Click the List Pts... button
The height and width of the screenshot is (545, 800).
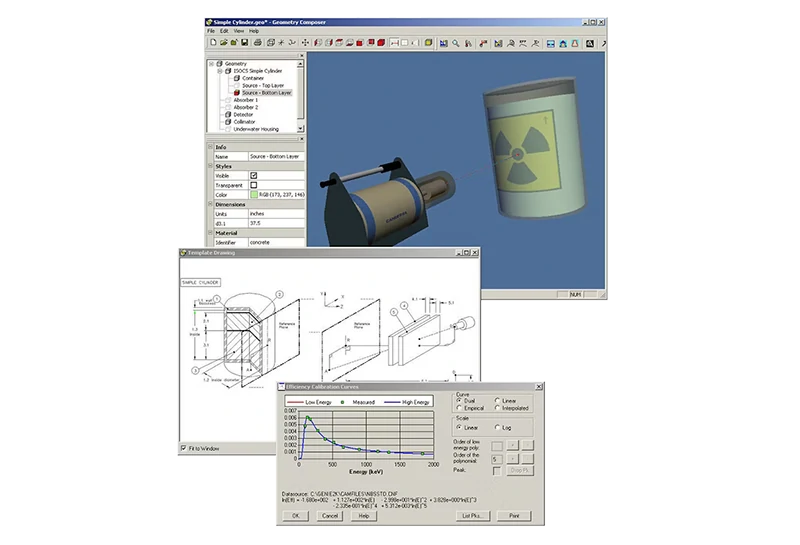[472, 516]
